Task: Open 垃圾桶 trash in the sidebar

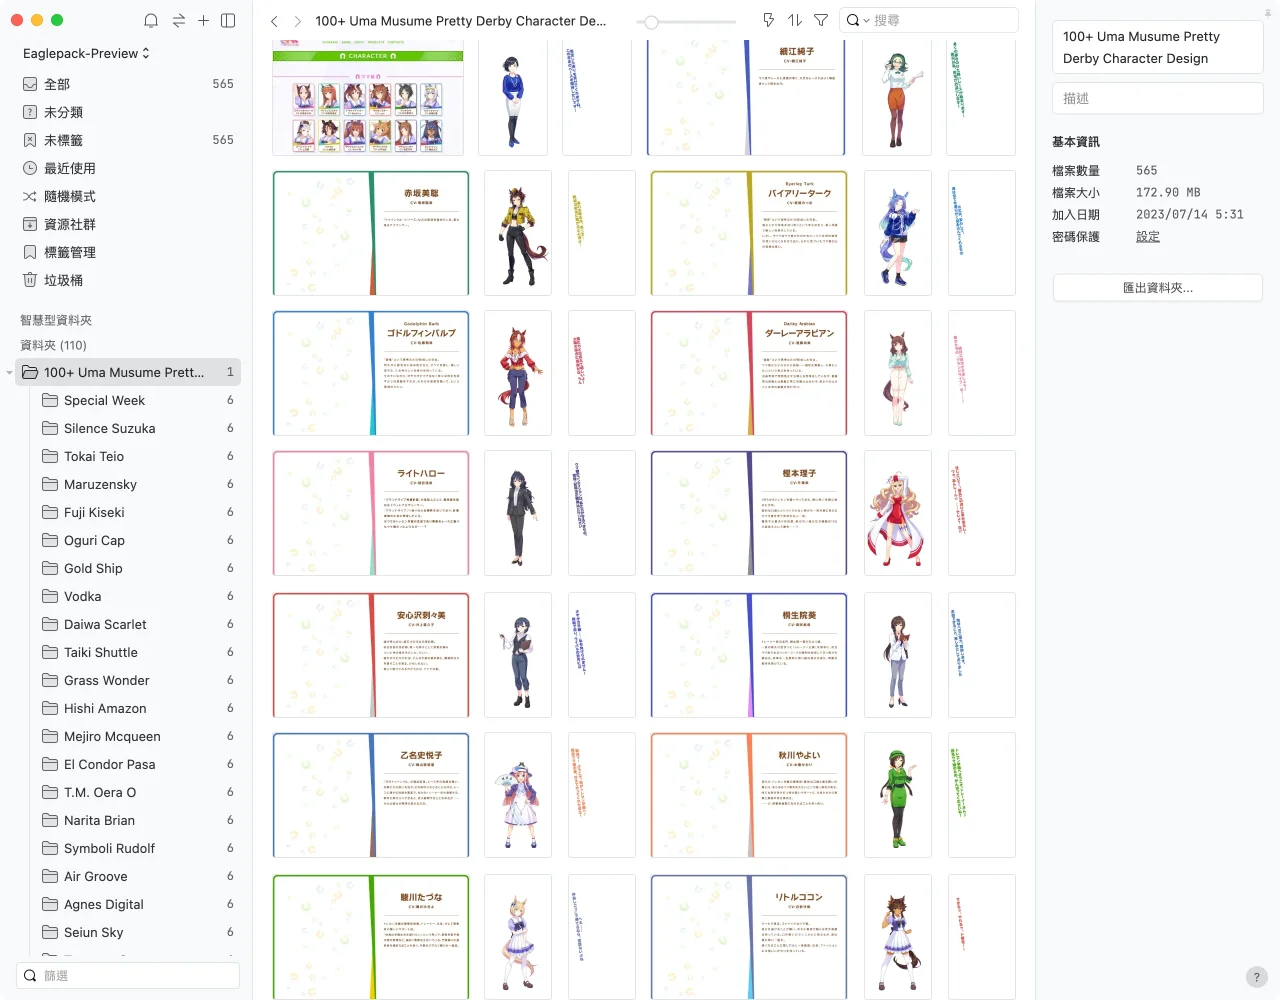Action: [x=128, y=280]
